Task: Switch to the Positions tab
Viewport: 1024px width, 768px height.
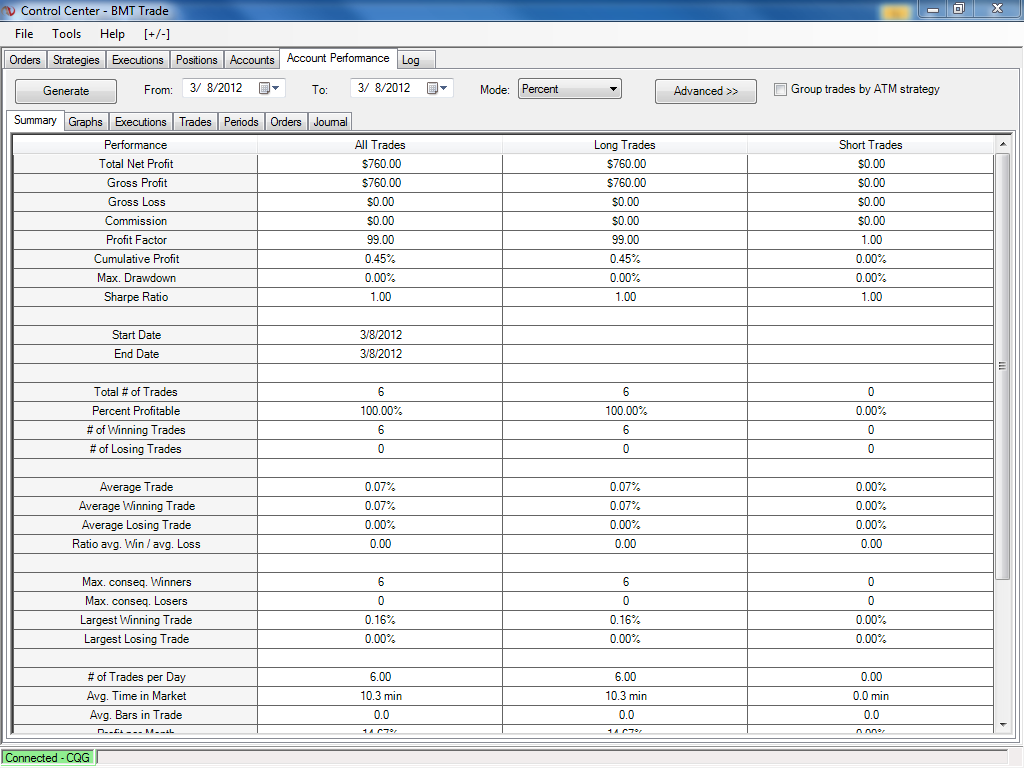Action: tap(197, 59)
